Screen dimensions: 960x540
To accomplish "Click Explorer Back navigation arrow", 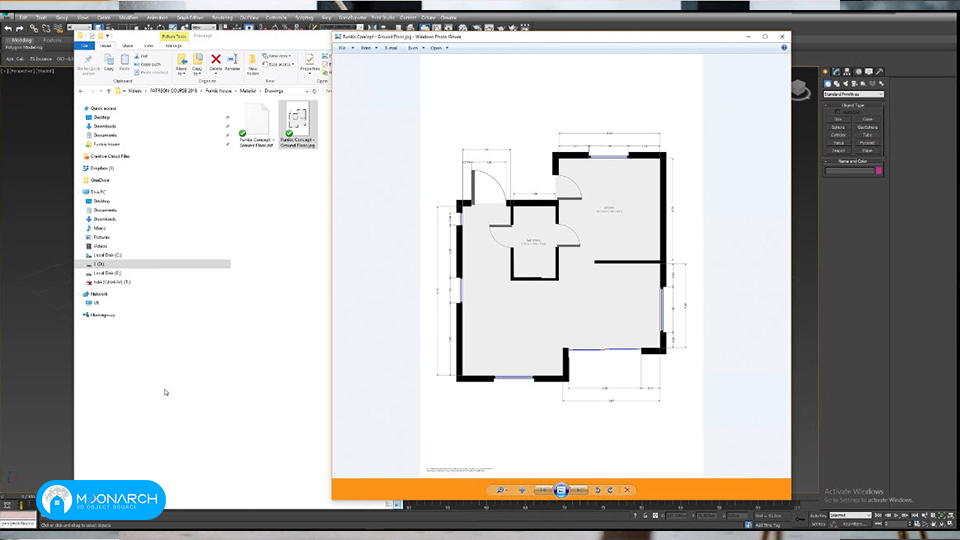I will 81,91.
